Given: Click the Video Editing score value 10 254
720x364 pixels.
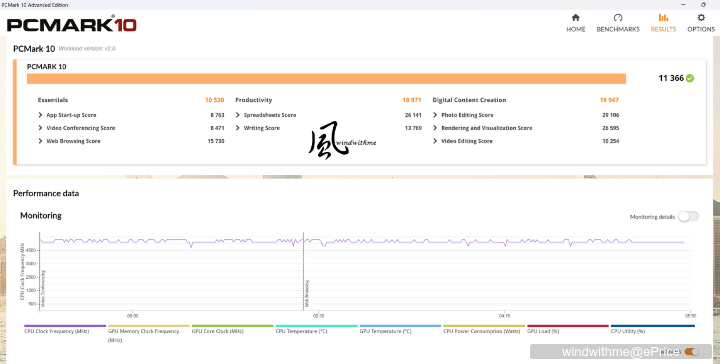Looking at the screenshot, I should (611, 141).
